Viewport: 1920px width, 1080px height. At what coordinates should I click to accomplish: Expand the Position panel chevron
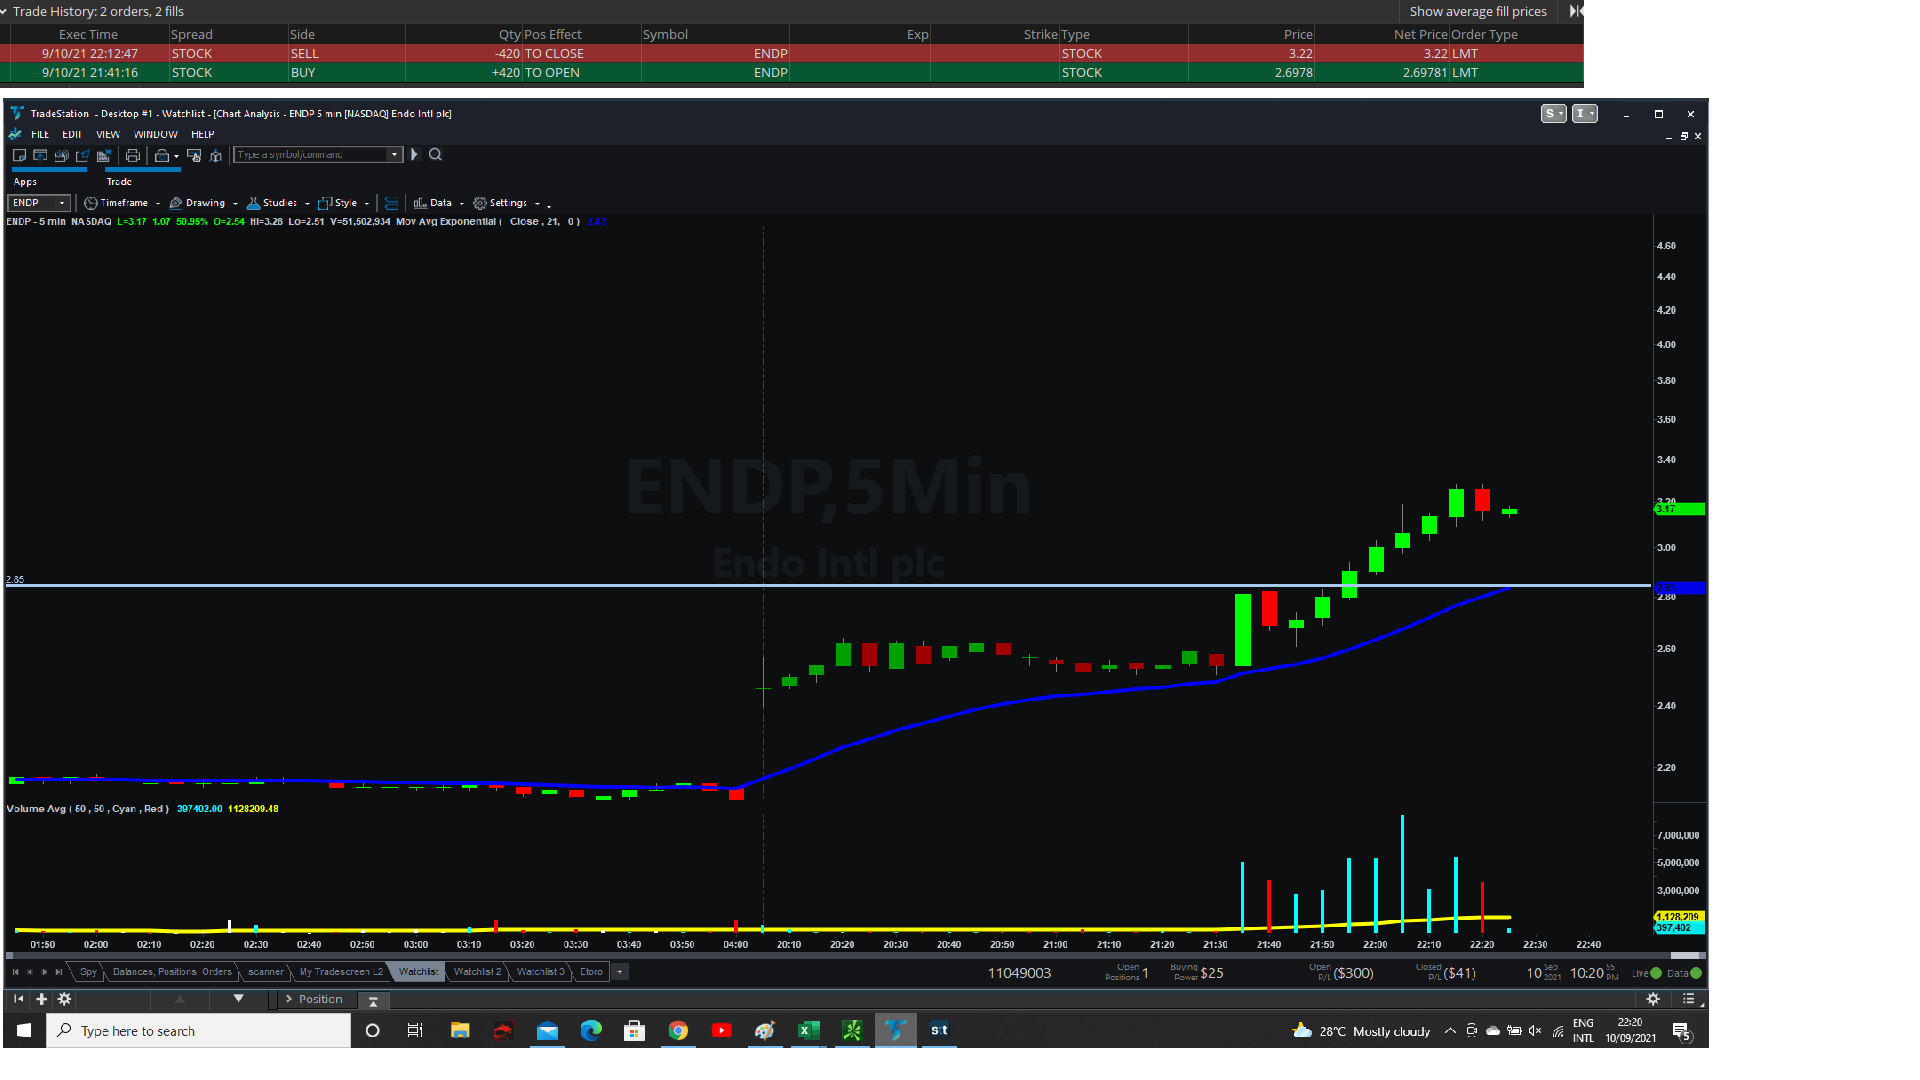point(289,999)
